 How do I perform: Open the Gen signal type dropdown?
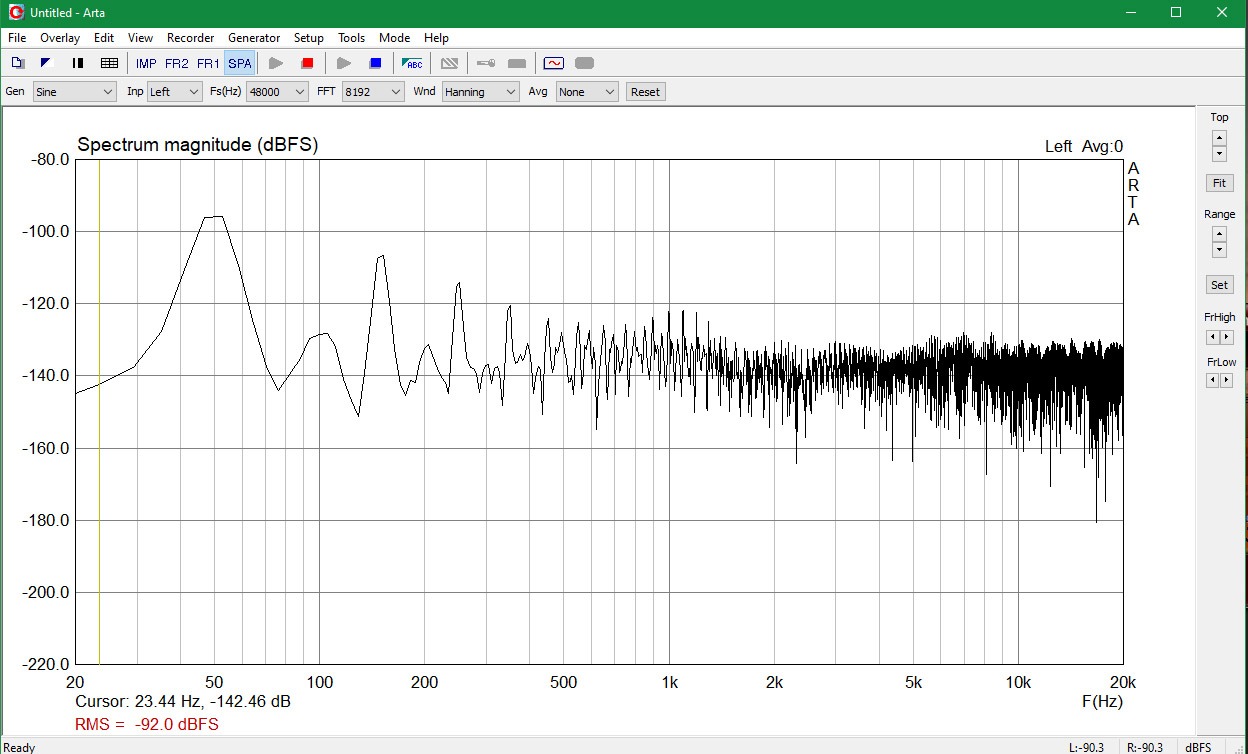[75, 91]
